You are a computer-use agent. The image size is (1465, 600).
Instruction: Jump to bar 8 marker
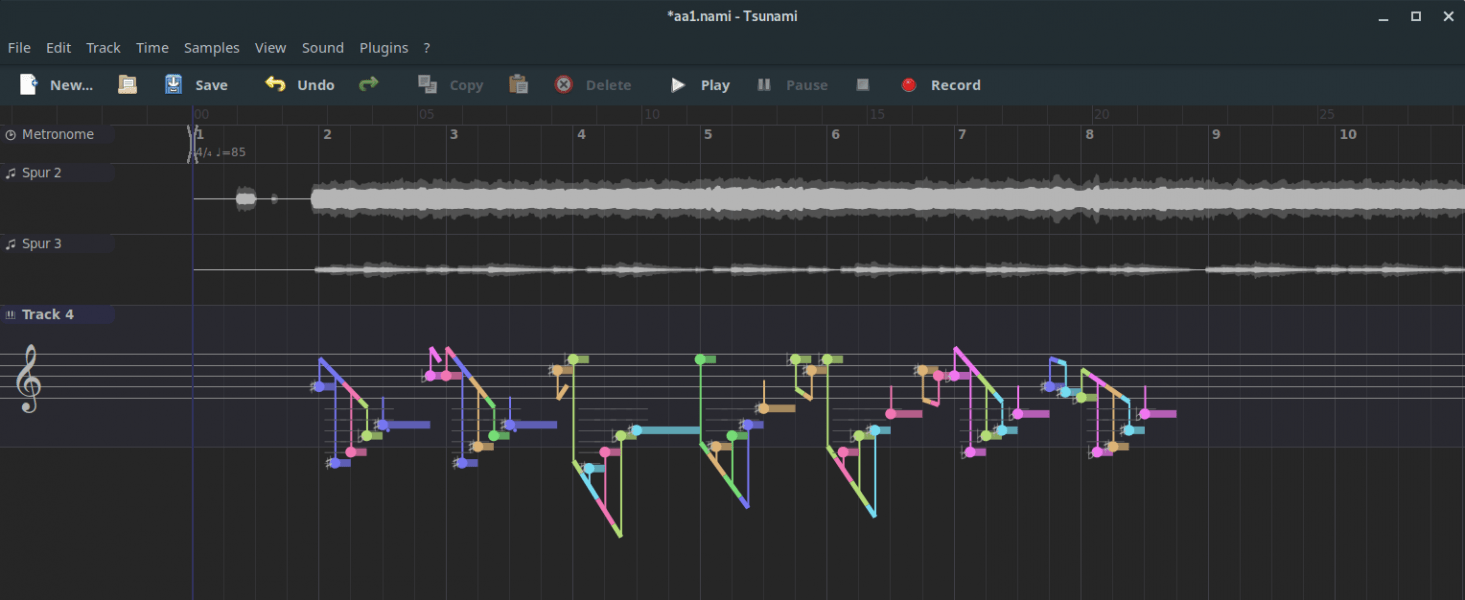(1089, 134)
